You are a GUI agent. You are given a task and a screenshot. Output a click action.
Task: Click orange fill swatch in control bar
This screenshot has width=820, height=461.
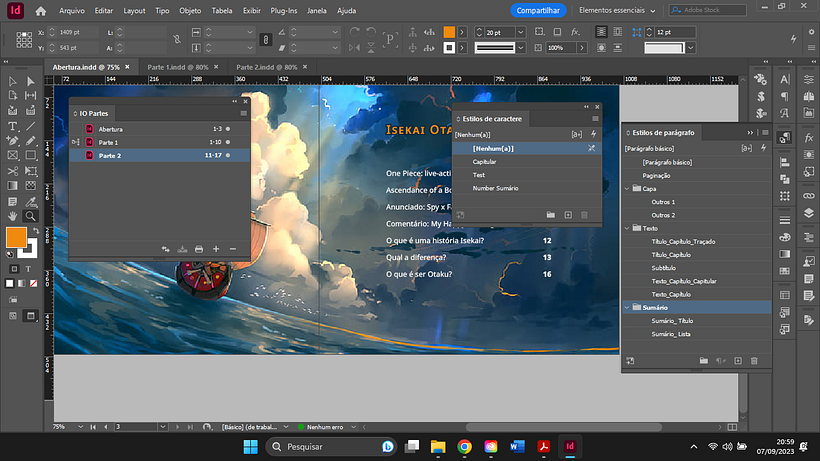point(449,32)
